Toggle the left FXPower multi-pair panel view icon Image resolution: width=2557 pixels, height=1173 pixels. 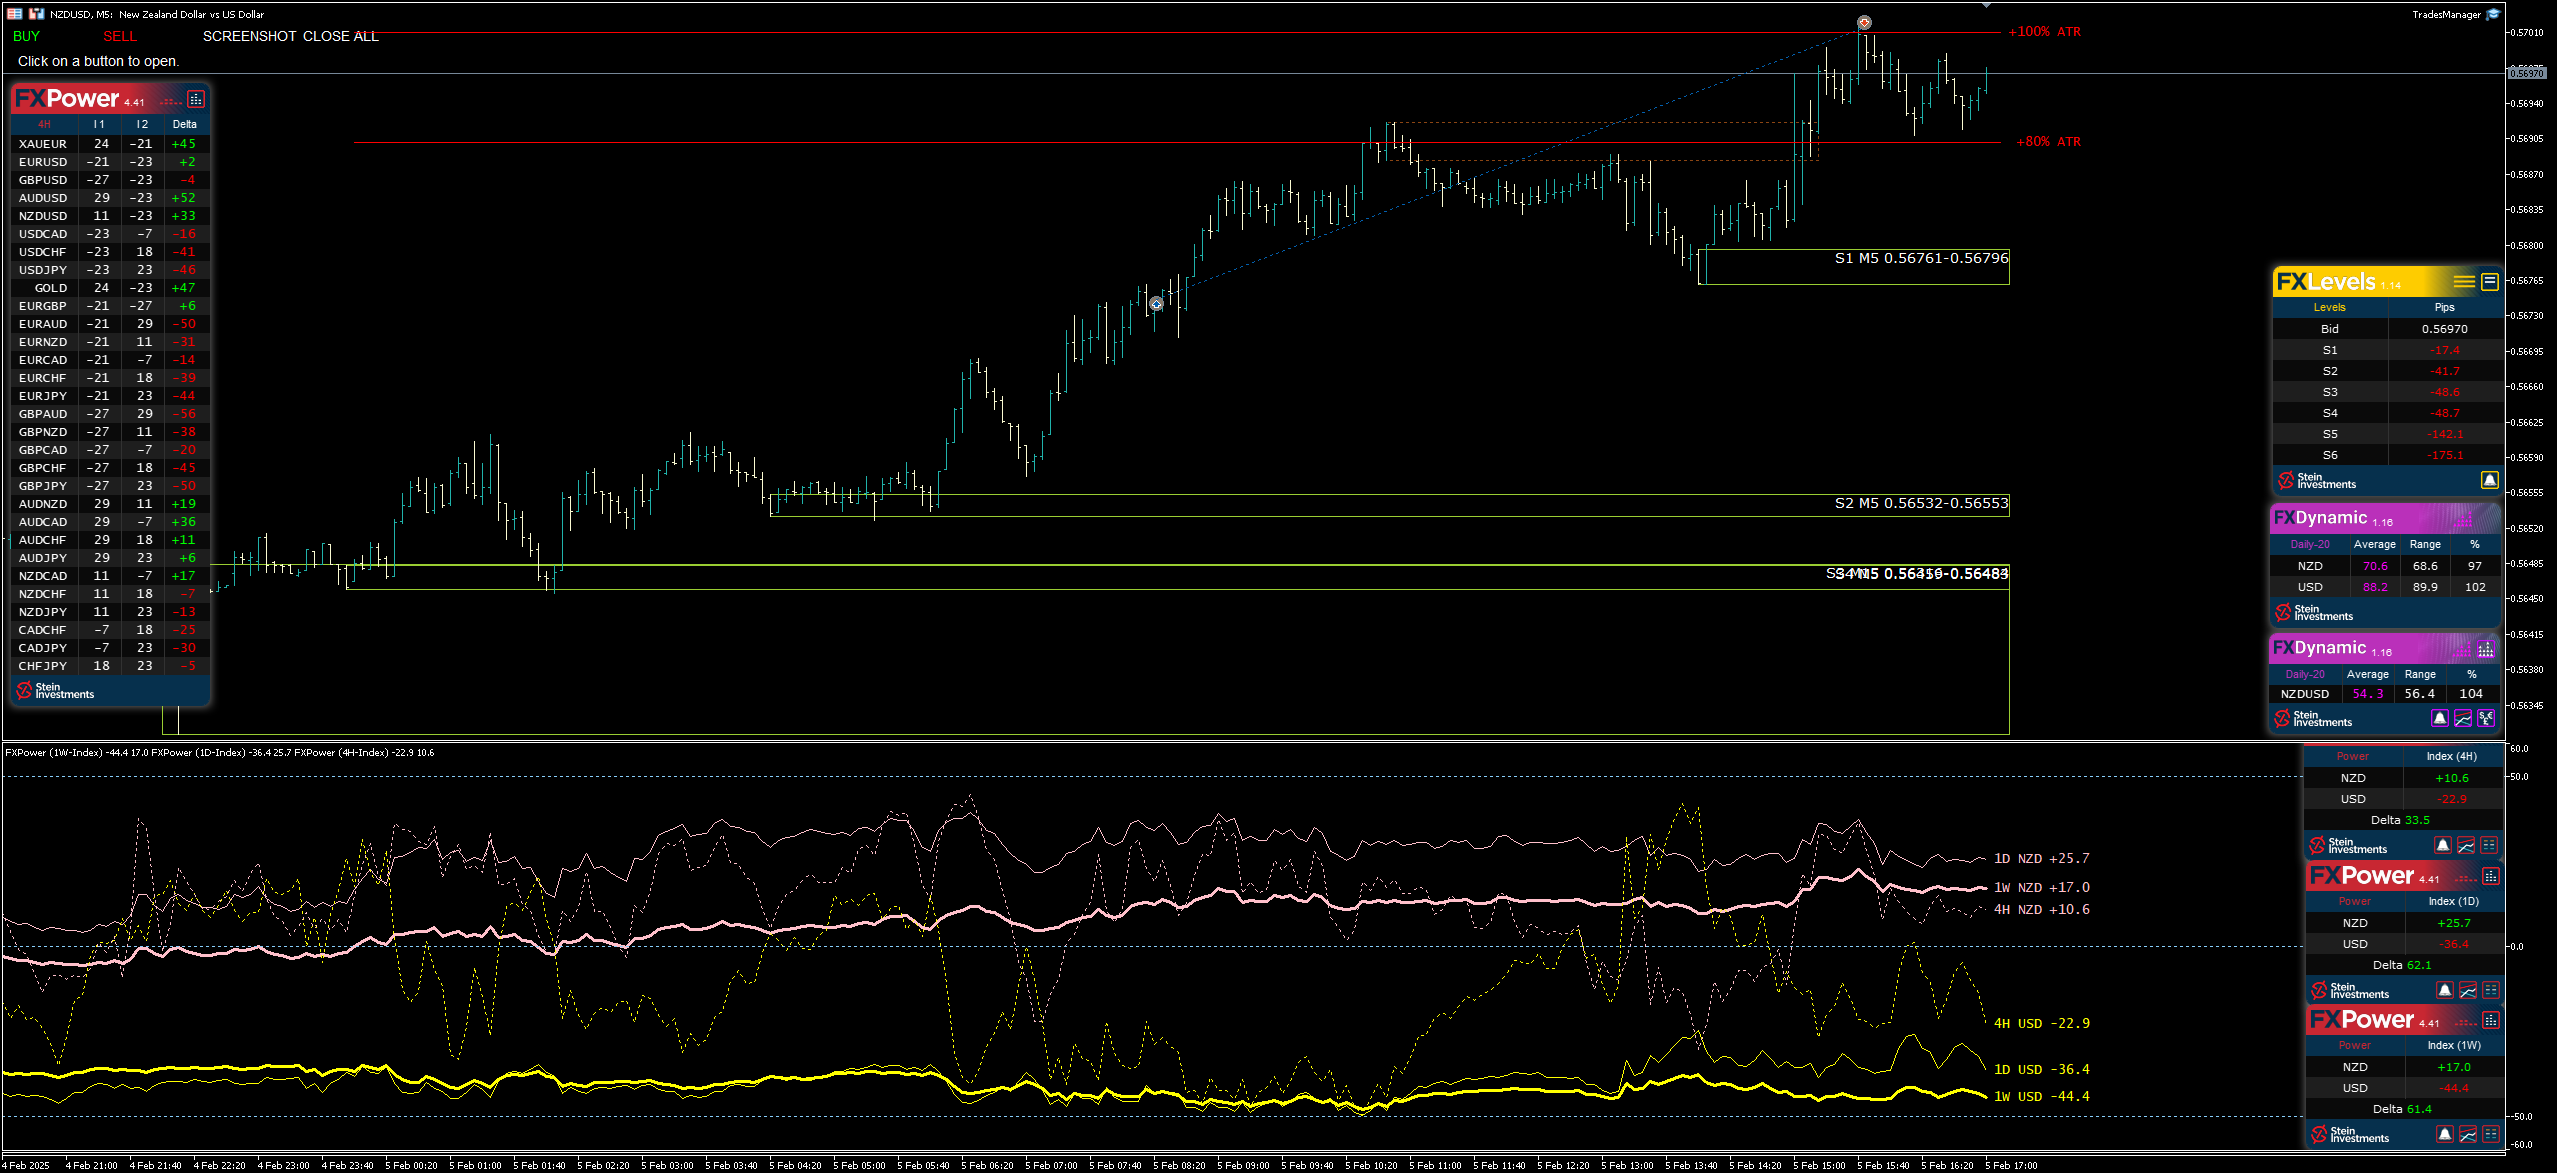[196, 99]
